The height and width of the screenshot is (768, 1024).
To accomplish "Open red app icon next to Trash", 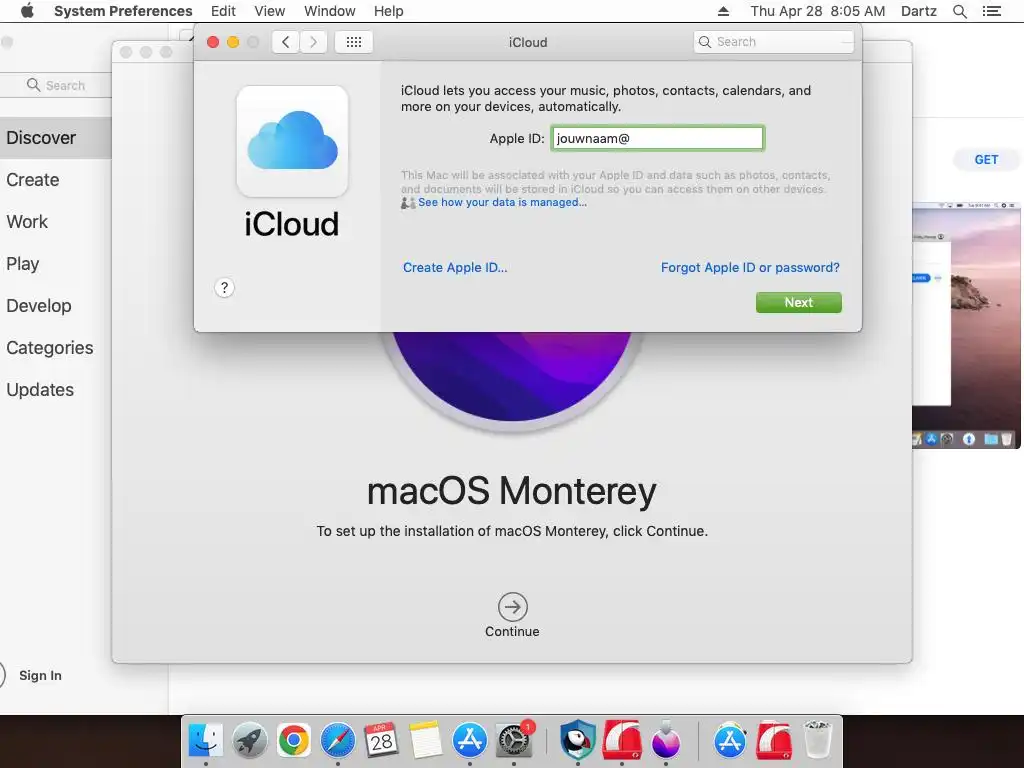I will point(774,740).
